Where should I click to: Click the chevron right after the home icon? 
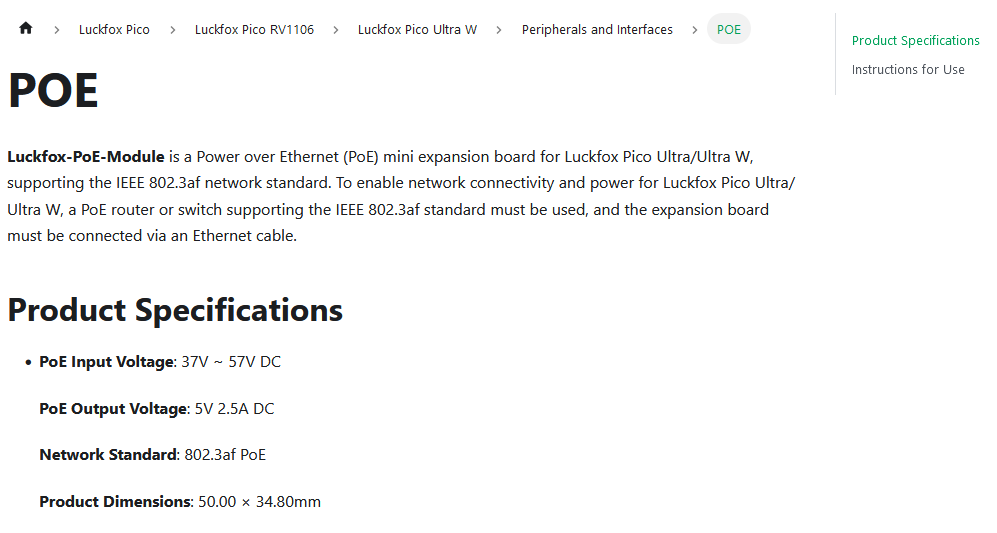point(57,30)
